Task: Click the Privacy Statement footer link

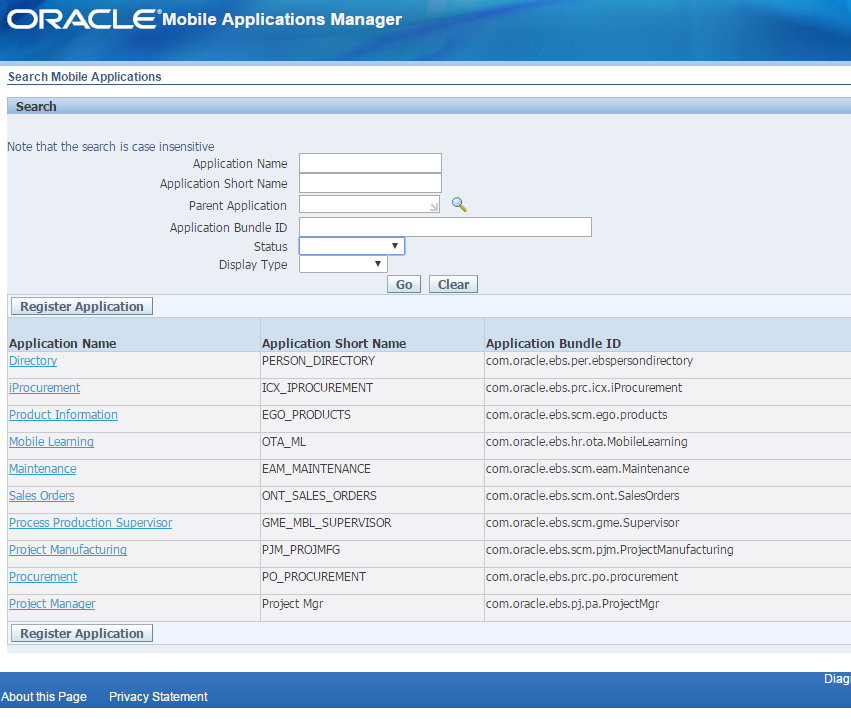Action: pos(158,697)
